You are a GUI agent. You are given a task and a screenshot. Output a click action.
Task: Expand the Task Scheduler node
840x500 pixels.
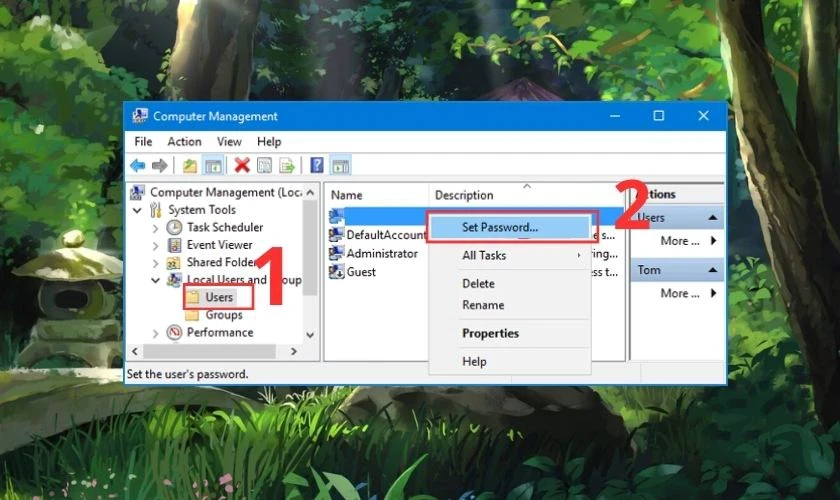pyautogui.click(x=155, y=228)
